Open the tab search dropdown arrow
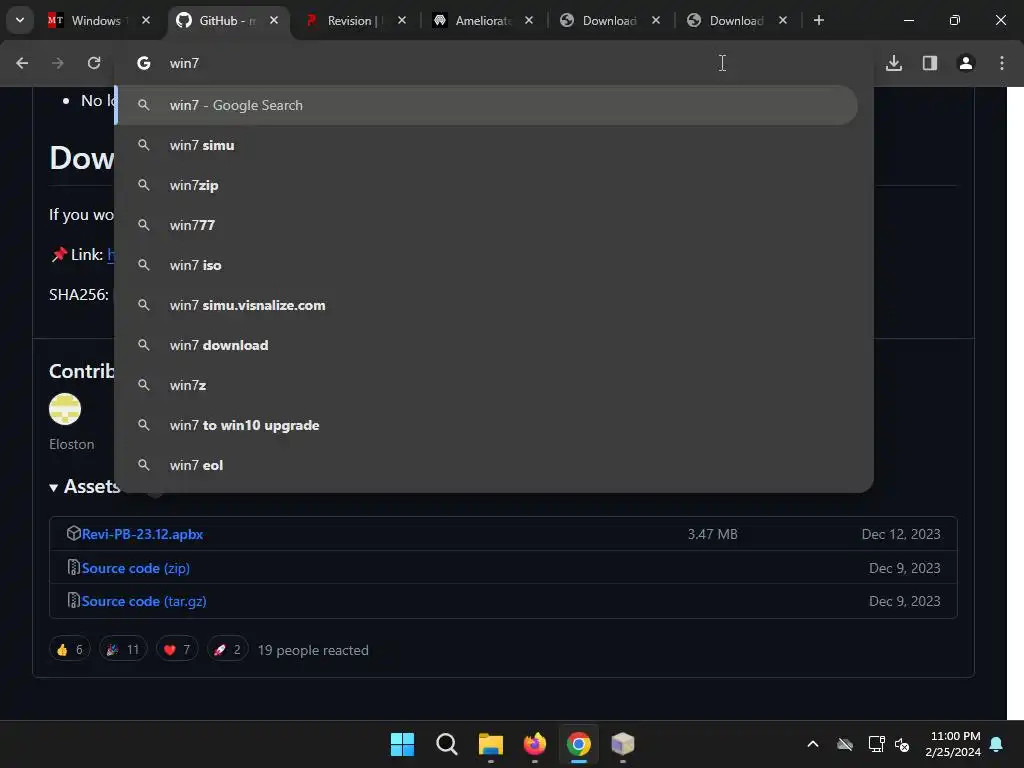1024x768 pixels. (20, 20)
